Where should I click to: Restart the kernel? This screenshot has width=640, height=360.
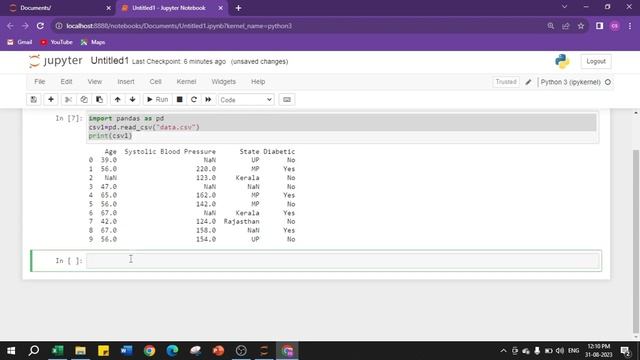194,100
